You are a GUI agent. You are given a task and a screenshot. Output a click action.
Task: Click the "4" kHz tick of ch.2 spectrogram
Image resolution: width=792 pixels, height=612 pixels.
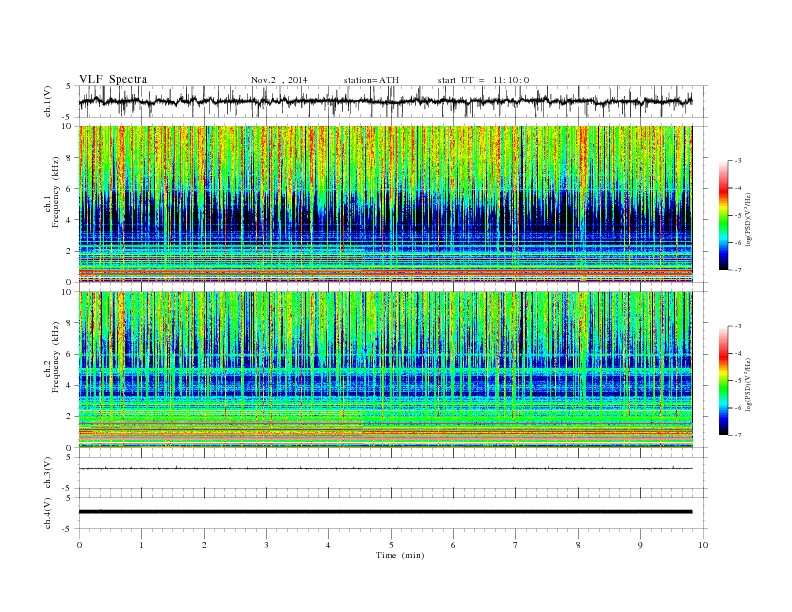click(x=69, y=385)
